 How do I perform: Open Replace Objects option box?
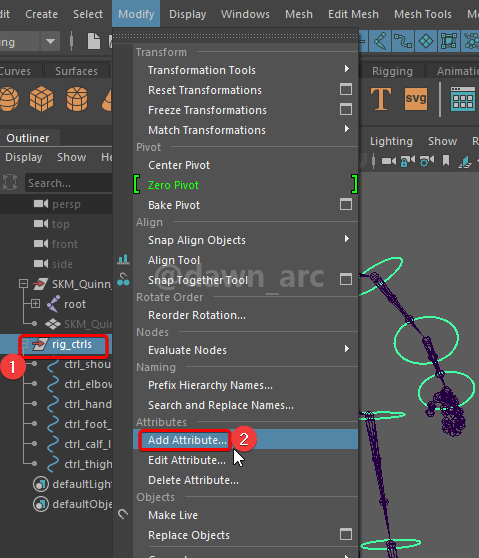346,534
